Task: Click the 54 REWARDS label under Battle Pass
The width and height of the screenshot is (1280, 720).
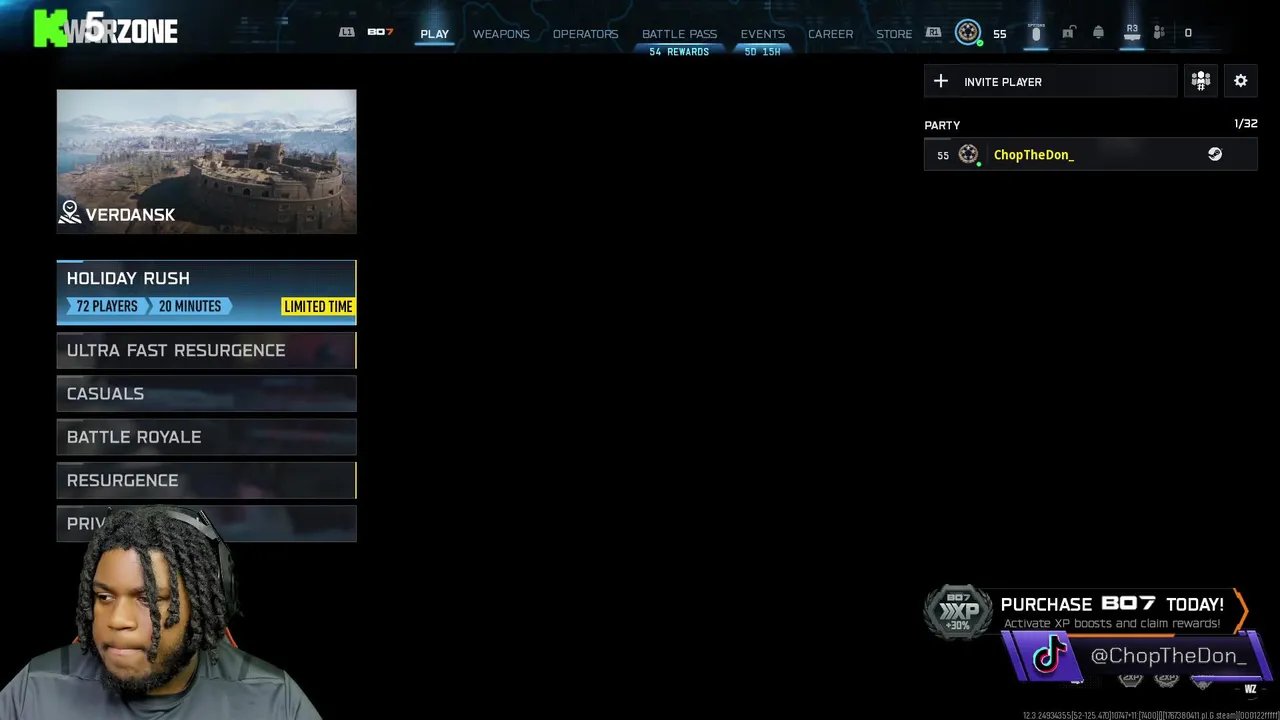Action: (x=679, y=52)
